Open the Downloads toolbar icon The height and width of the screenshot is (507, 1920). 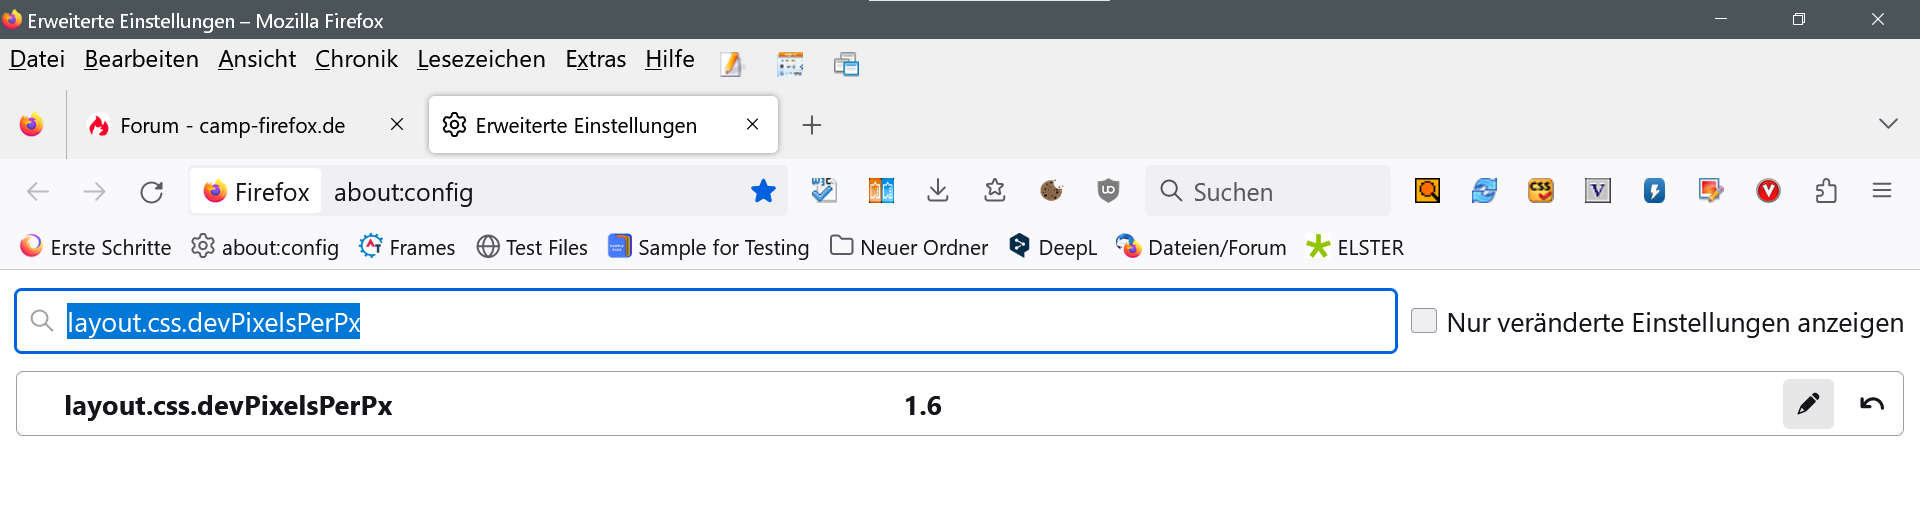coord(938,191)
